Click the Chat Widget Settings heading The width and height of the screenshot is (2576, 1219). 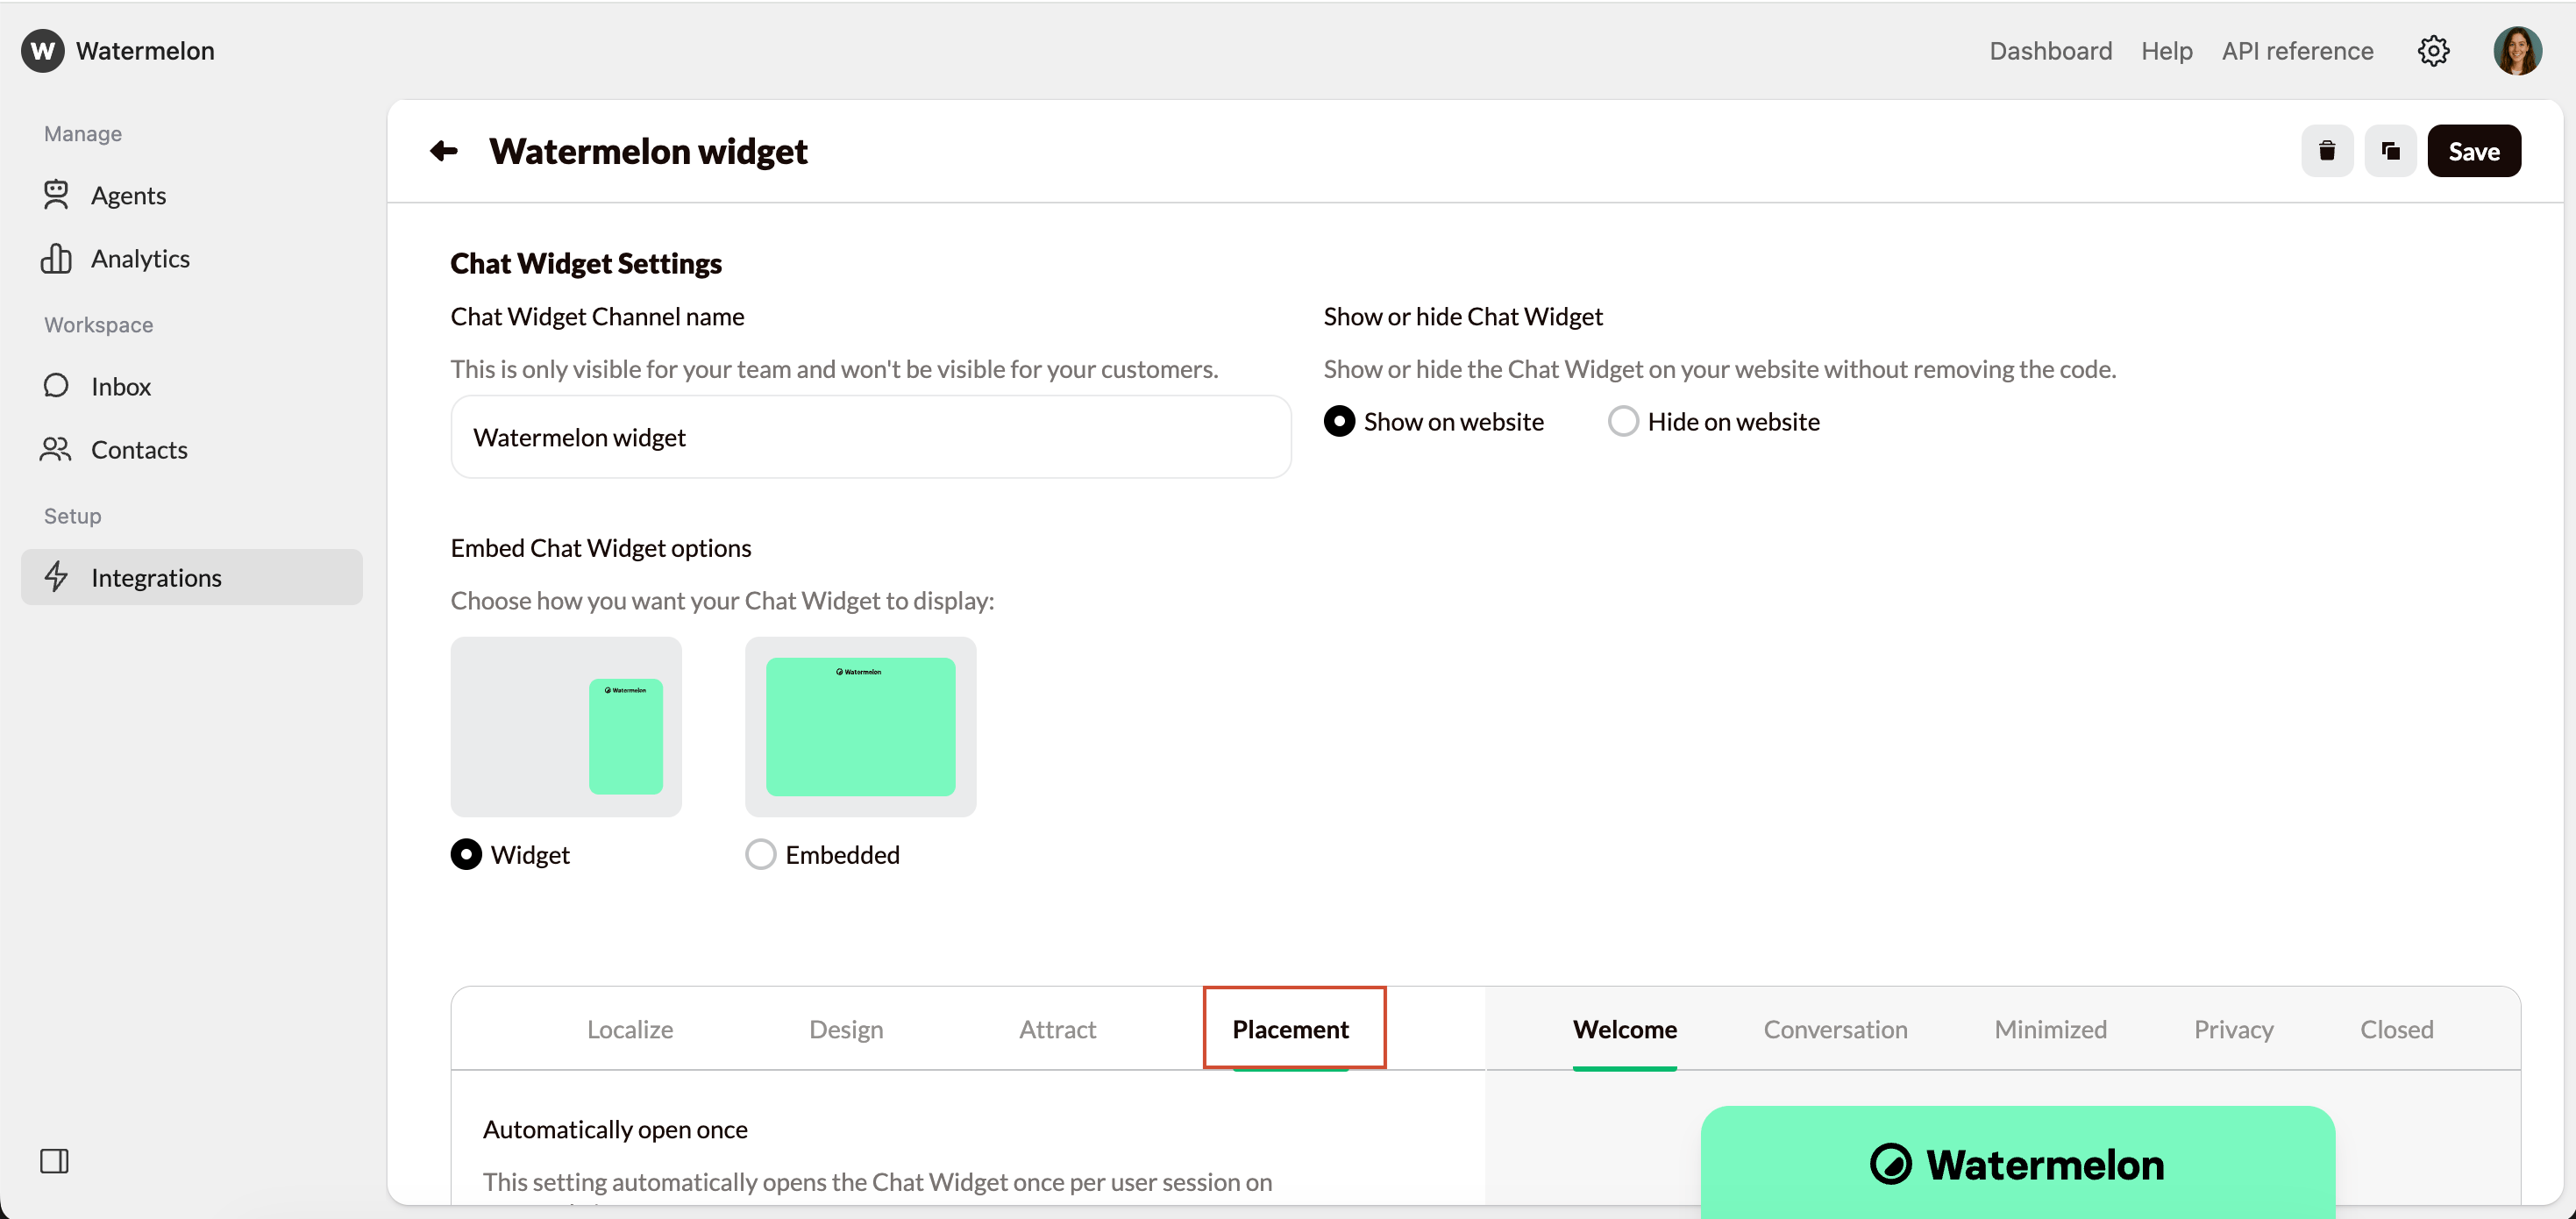(x=586, y=263)
